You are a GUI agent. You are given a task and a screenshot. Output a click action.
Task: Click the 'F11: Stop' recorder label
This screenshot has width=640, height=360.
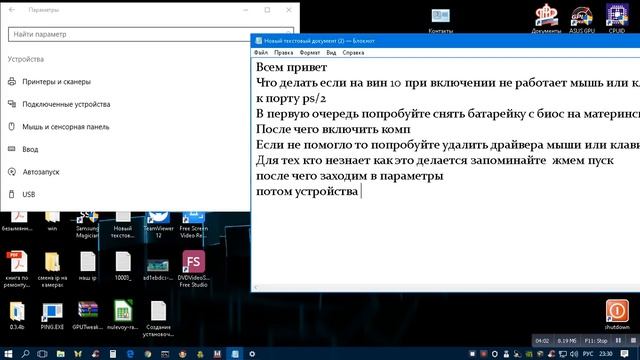(596, 340)
